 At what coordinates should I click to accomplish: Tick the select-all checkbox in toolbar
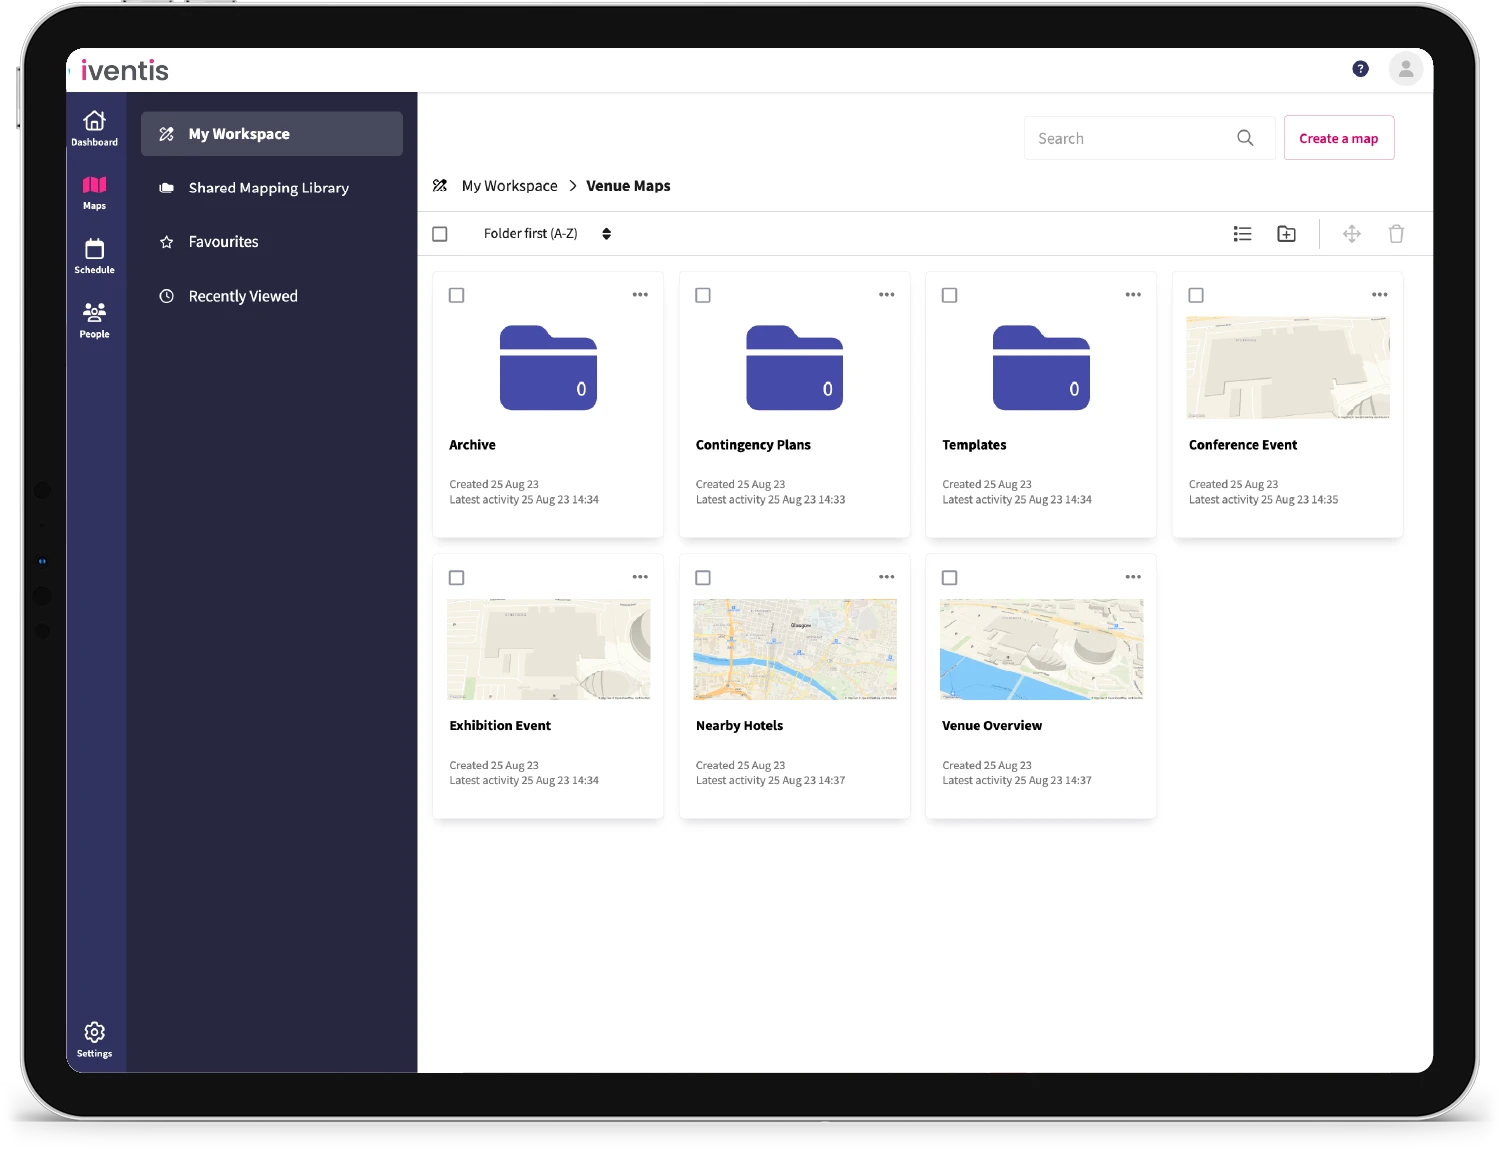coord(440,234)
